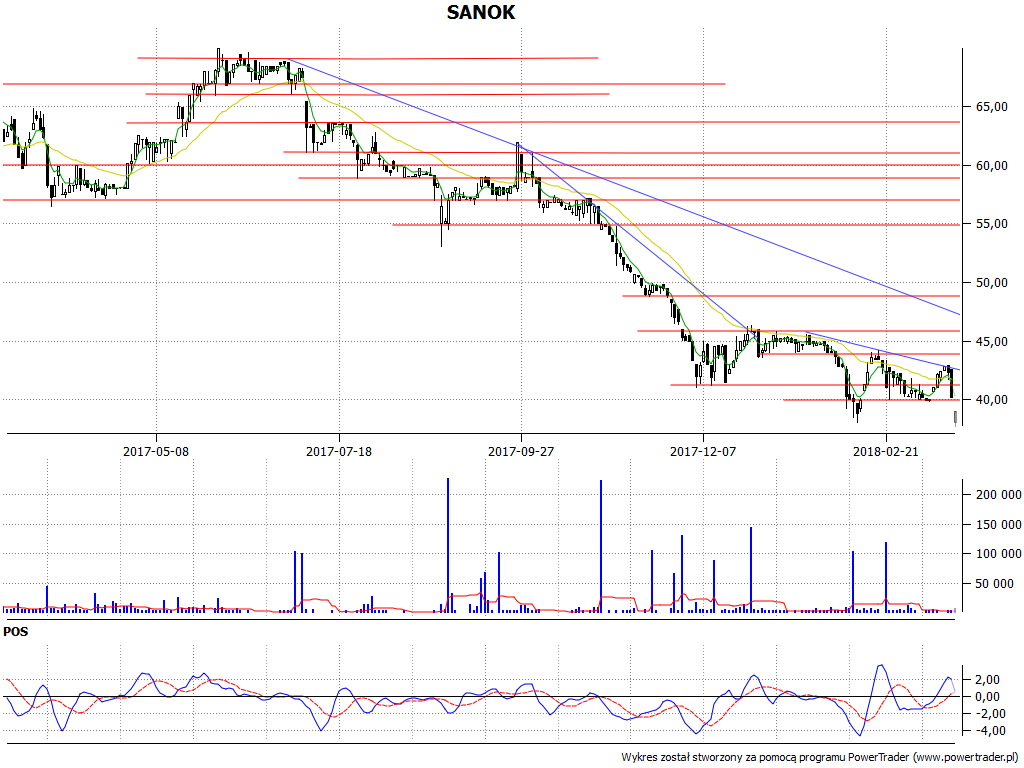Click the 100 000 volume axis label
Screen dimensions: 1024x768
pyautogui.click(x=999, y=554)
